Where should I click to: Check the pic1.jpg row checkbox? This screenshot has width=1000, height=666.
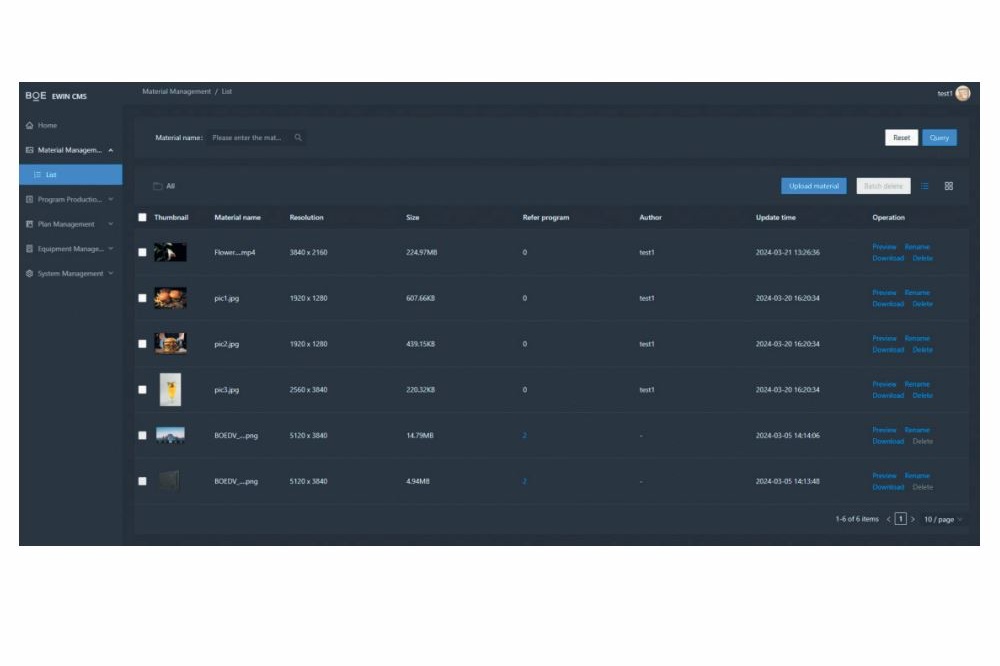pos(142,299)
